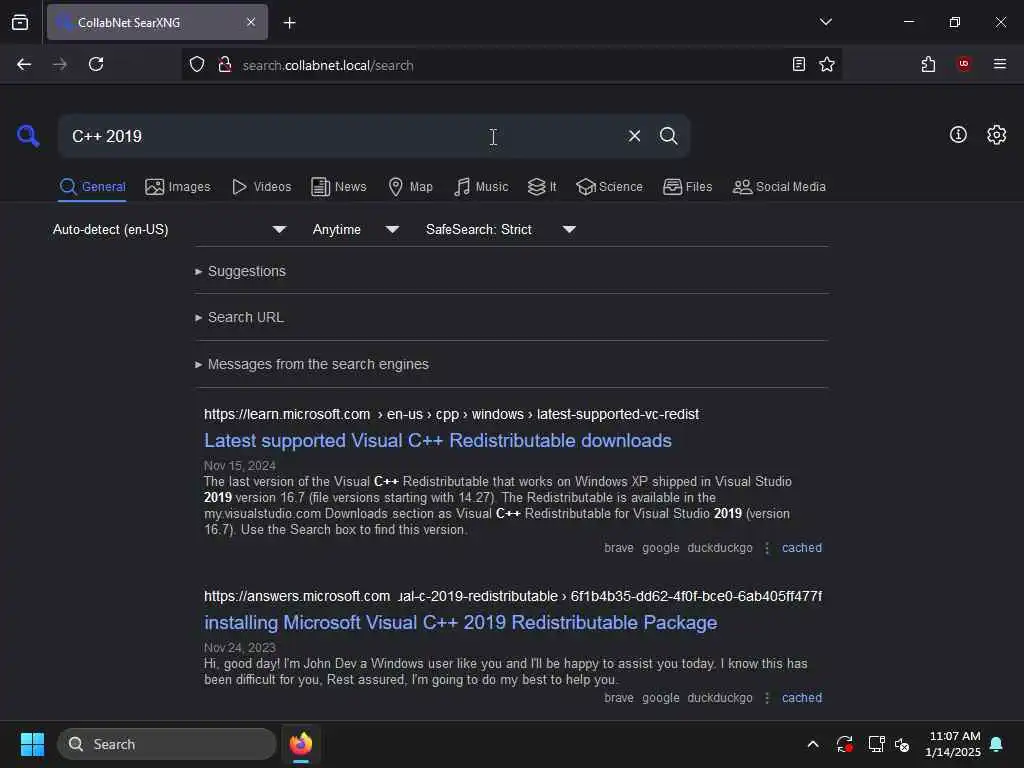Image resolution: width=1024 pixels, height=768 pixels.
Task: Bookmark this page with the star
Action: click(827, 64)
